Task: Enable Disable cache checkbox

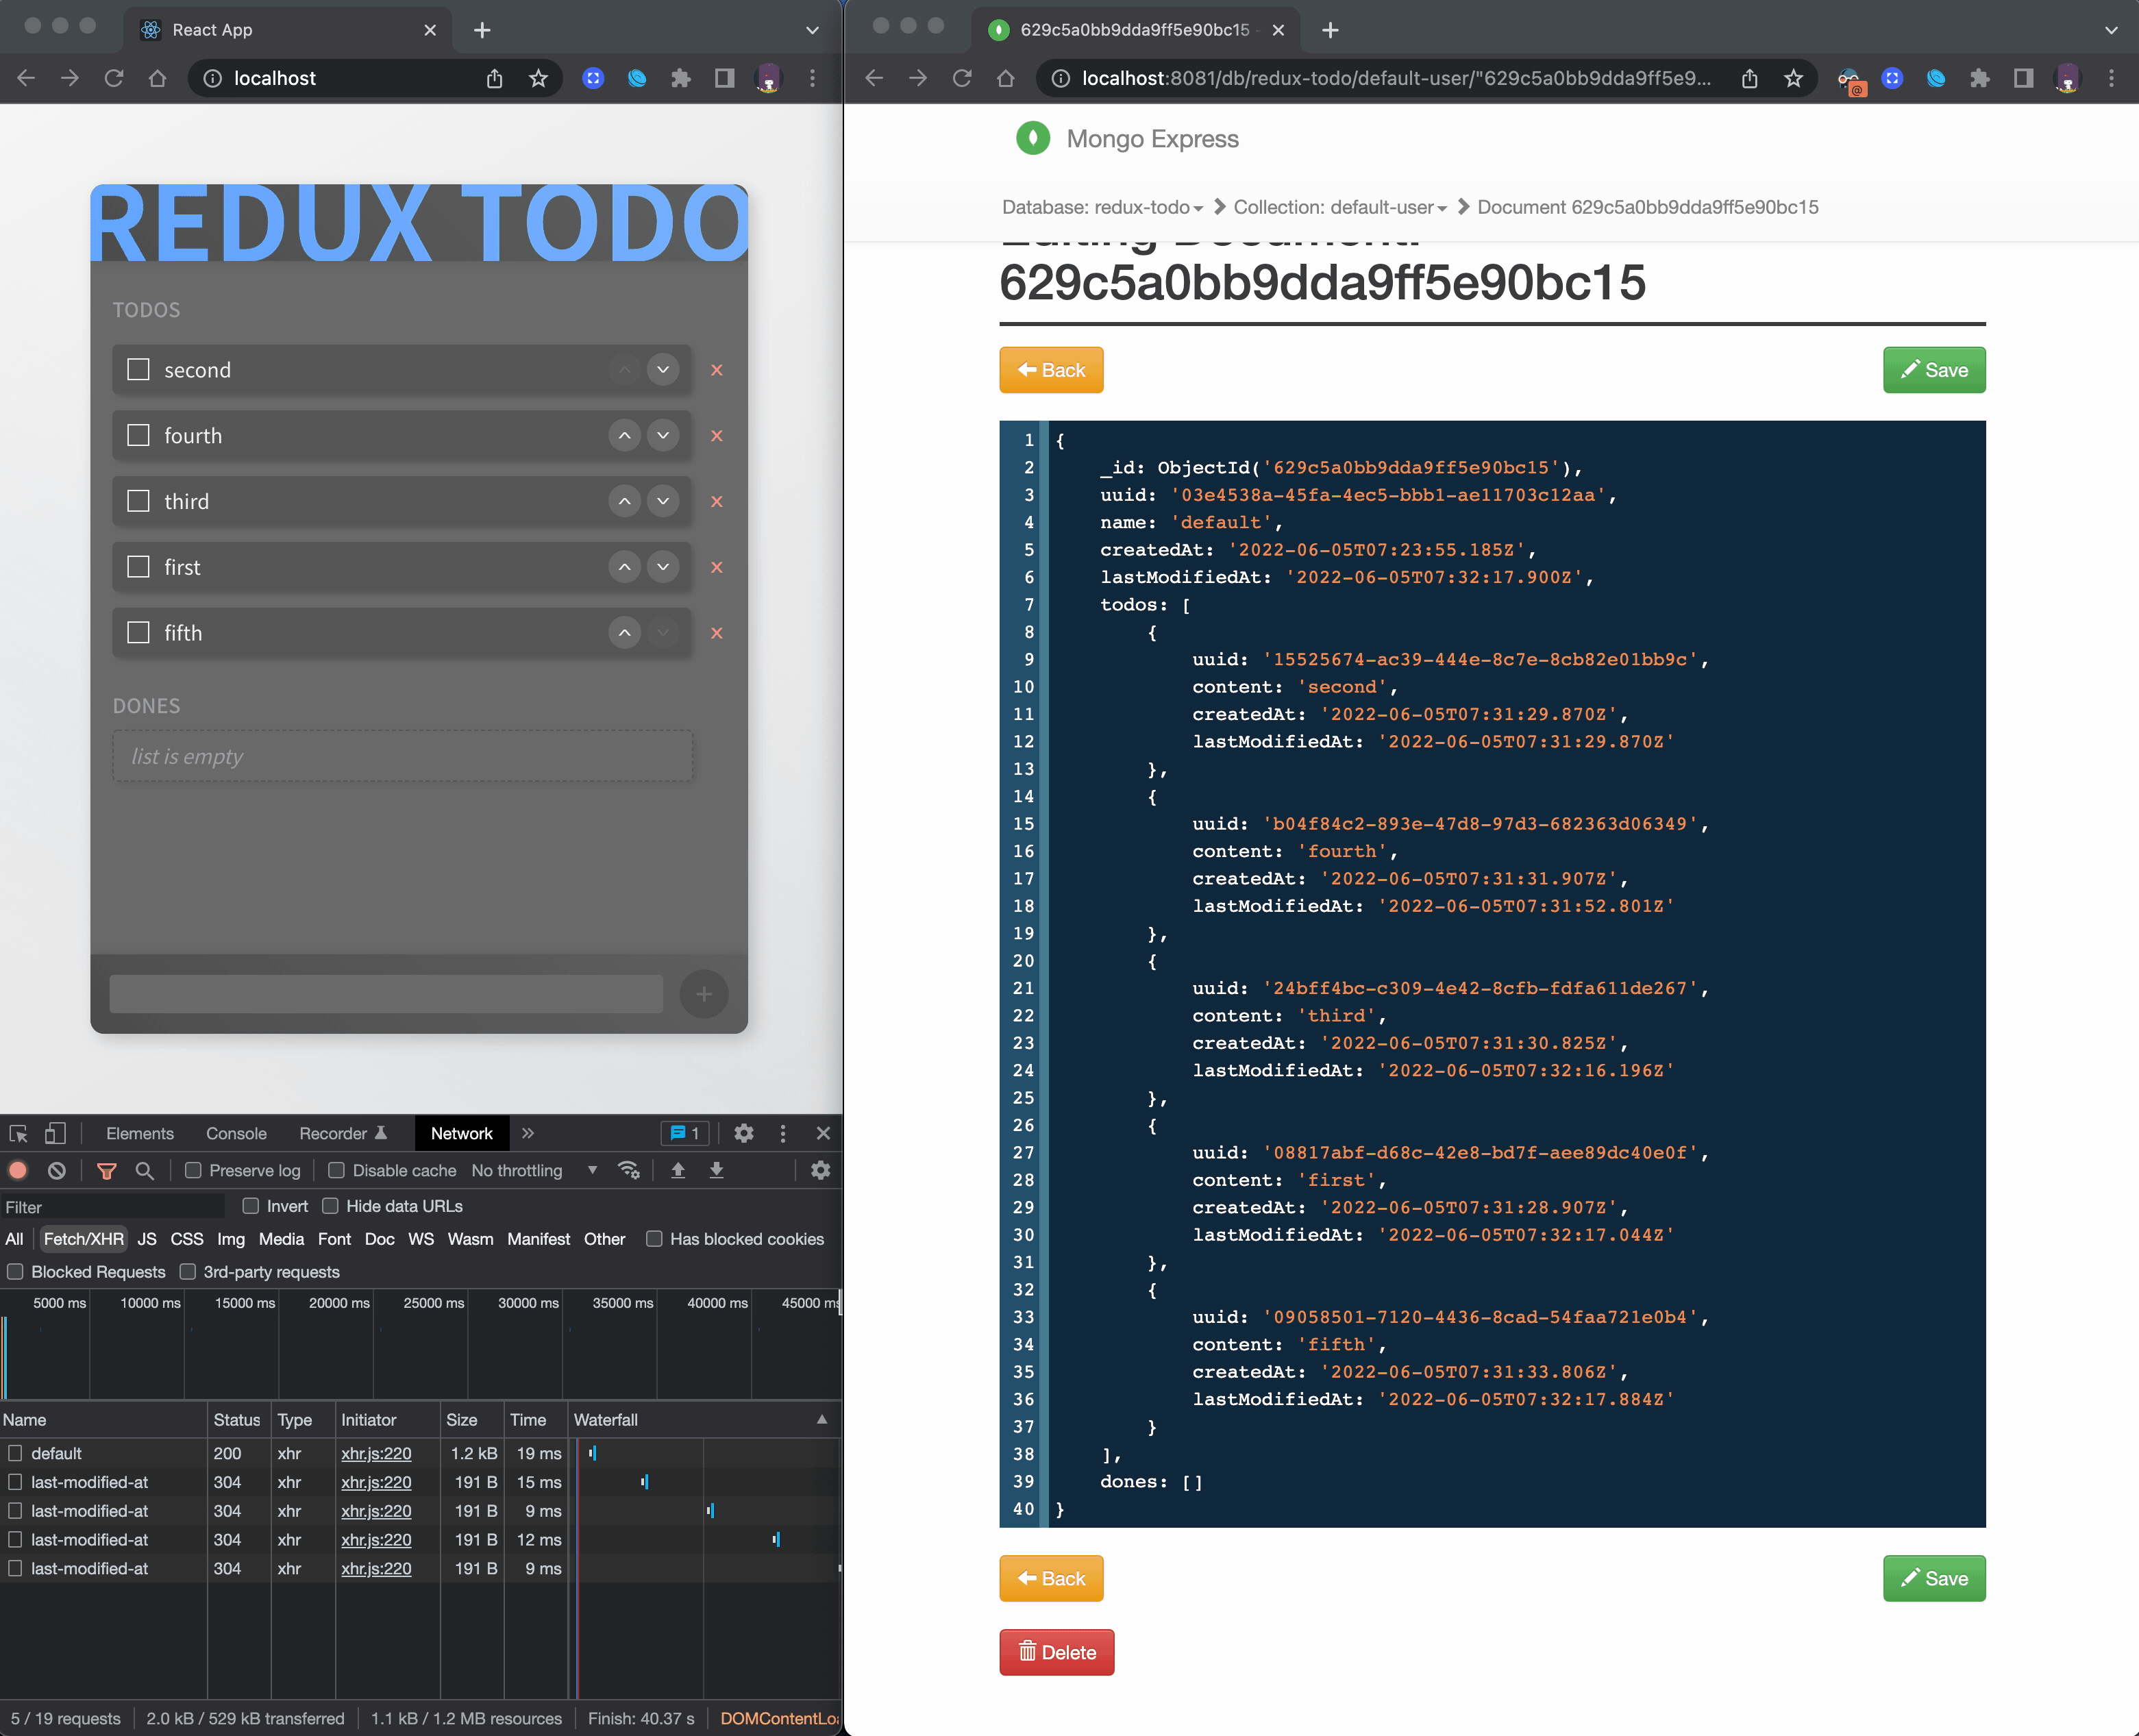Action: click(x=337, y=1170)
